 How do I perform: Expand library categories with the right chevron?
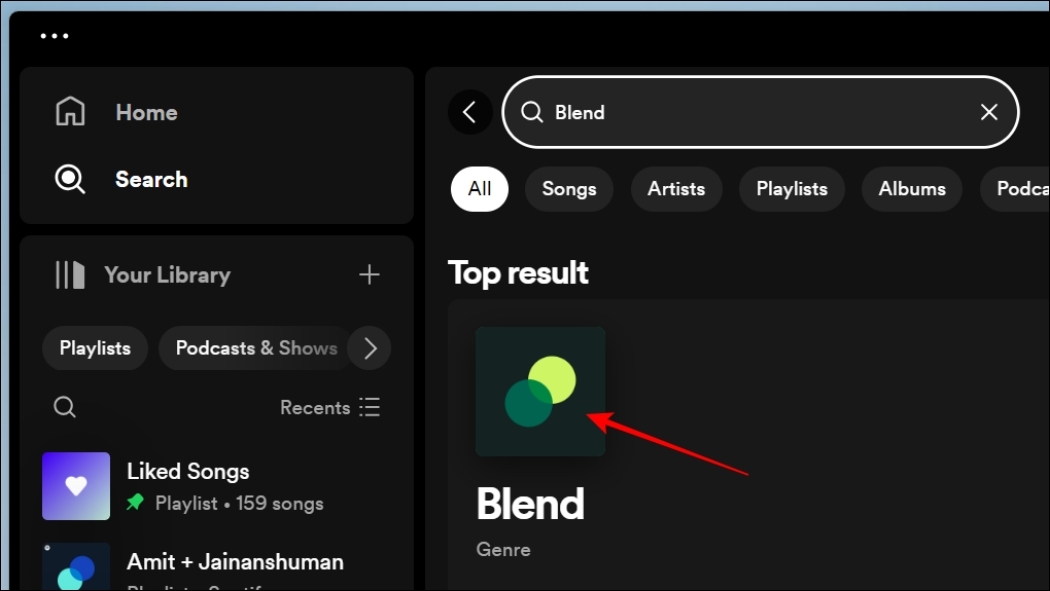(369, 348)
